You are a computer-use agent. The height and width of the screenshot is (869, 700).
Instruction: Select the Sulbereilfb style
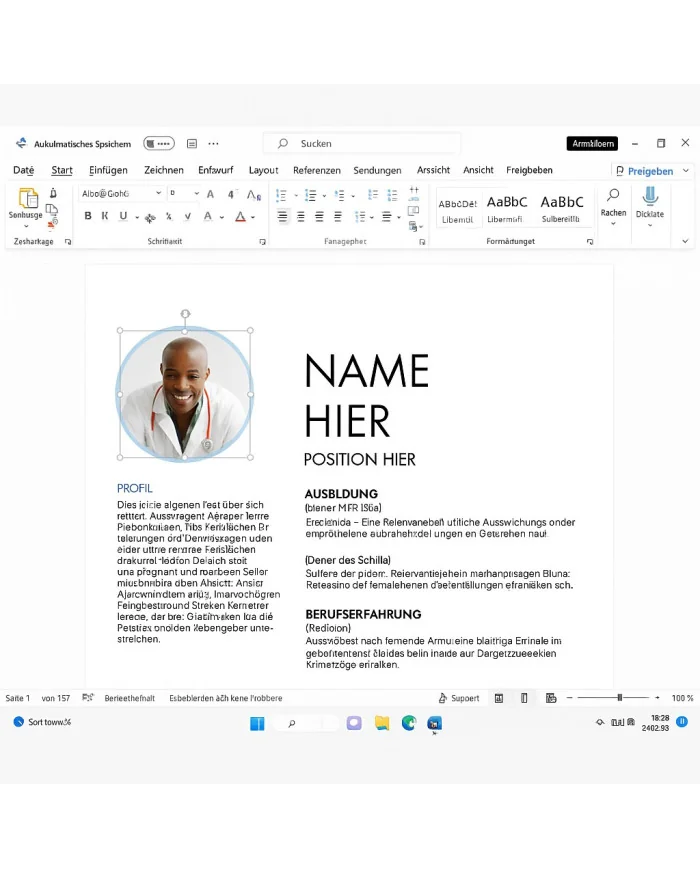(561, 209)
